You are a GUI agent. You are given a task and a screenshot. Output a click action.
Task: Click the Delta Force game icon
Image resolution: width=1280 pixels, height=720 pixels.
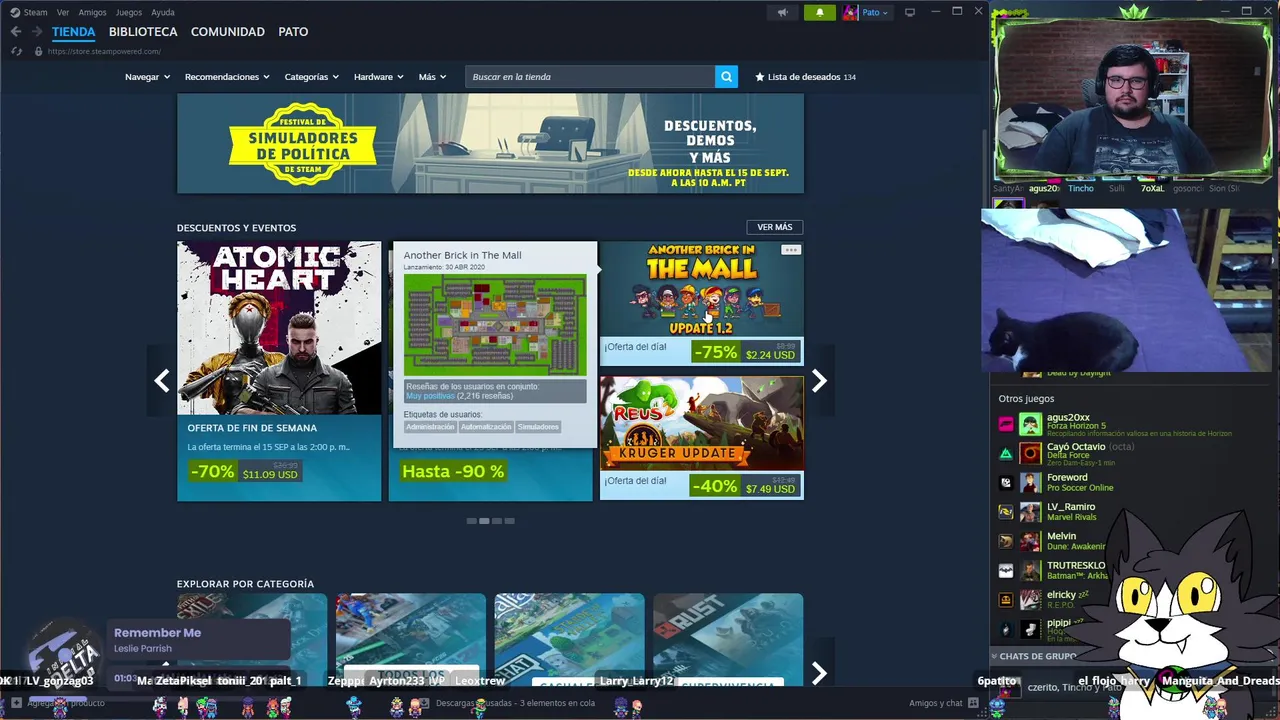click(1006, 453)
